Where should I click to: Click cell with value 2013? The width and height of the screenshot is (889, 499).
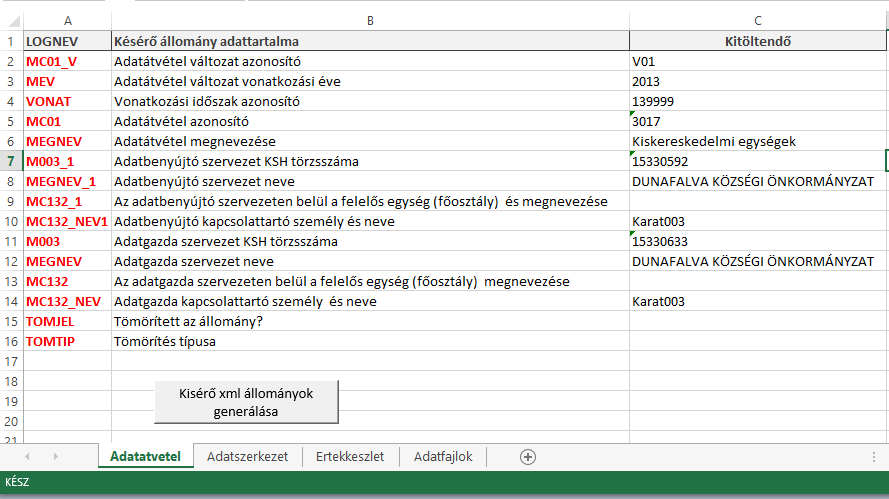(757, 82)
